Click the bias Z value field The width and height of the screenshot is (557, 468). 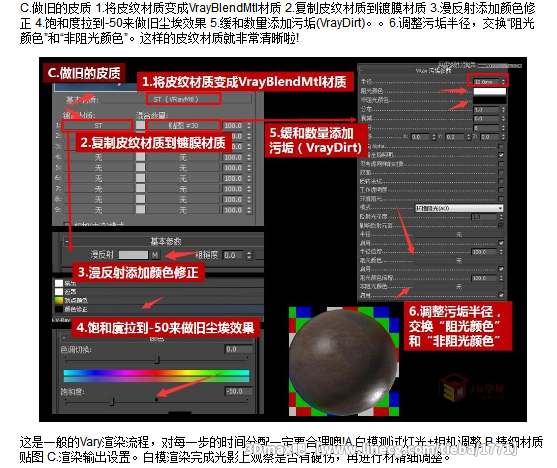[490, 137]
